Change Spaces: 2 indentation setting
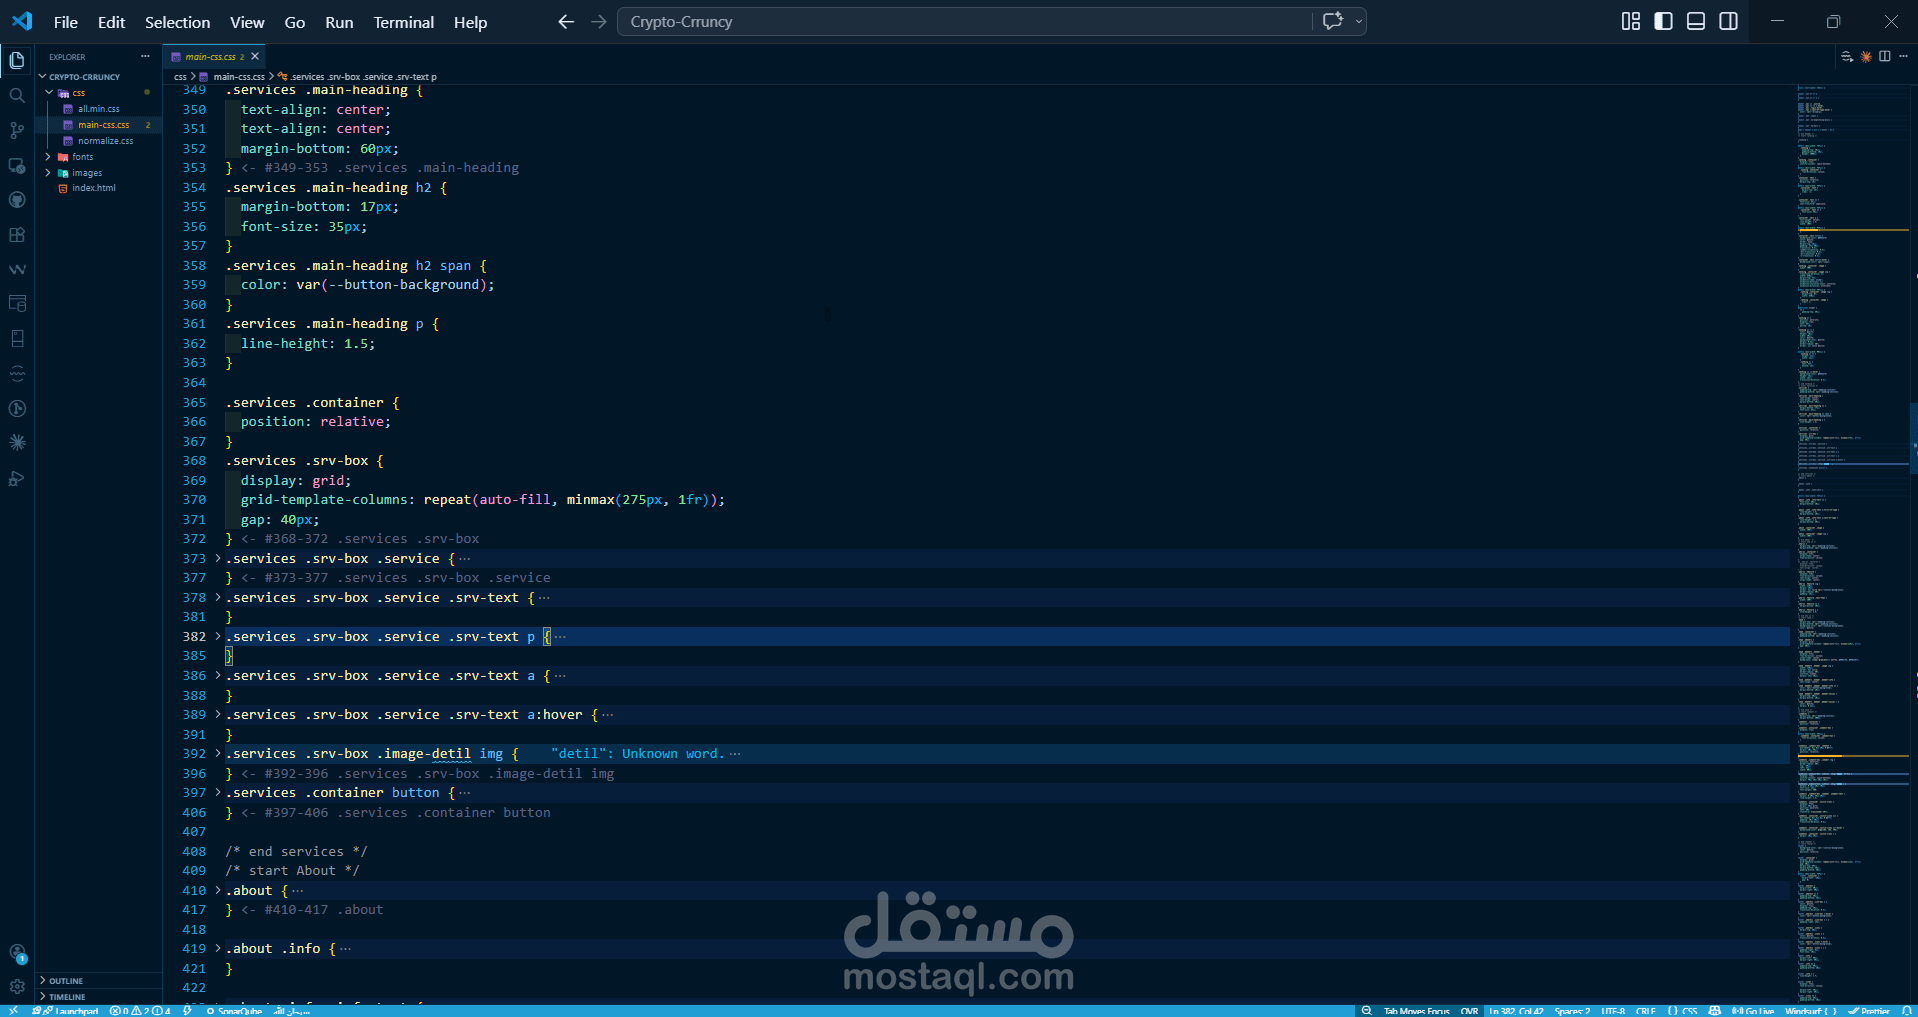The image size is (1918, 1017). point(1572,1011)
